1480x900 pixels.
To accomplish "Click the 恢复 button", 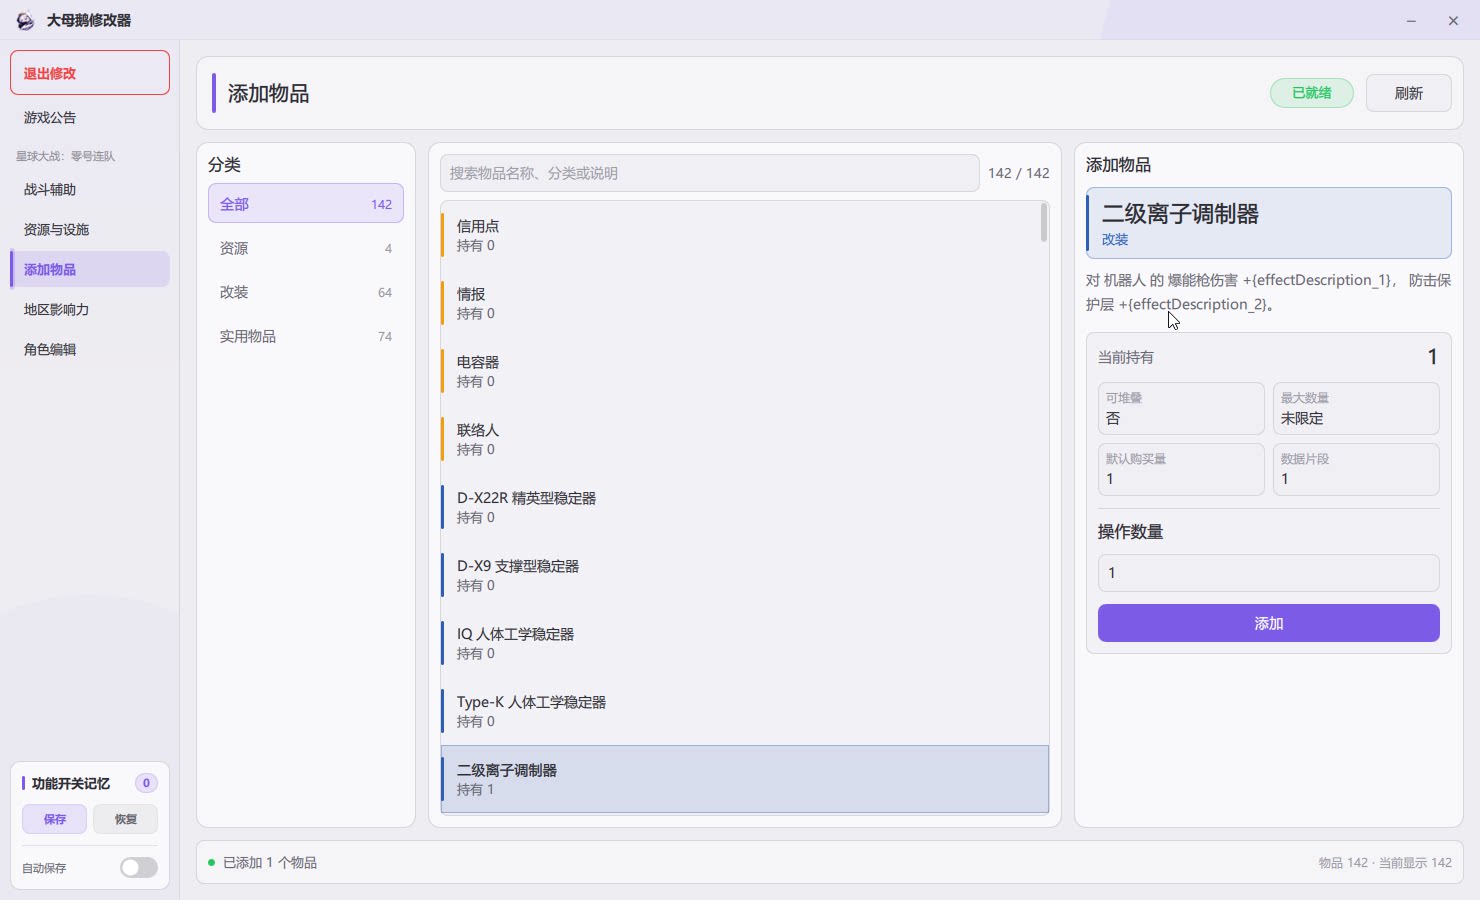I will [125, 819].
